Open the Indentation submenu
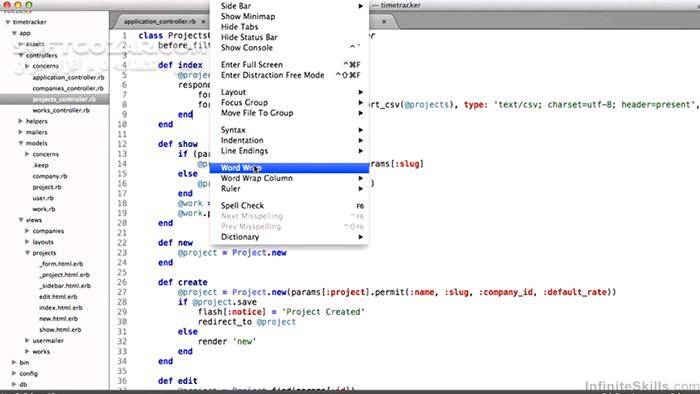 tap(289, 141)
